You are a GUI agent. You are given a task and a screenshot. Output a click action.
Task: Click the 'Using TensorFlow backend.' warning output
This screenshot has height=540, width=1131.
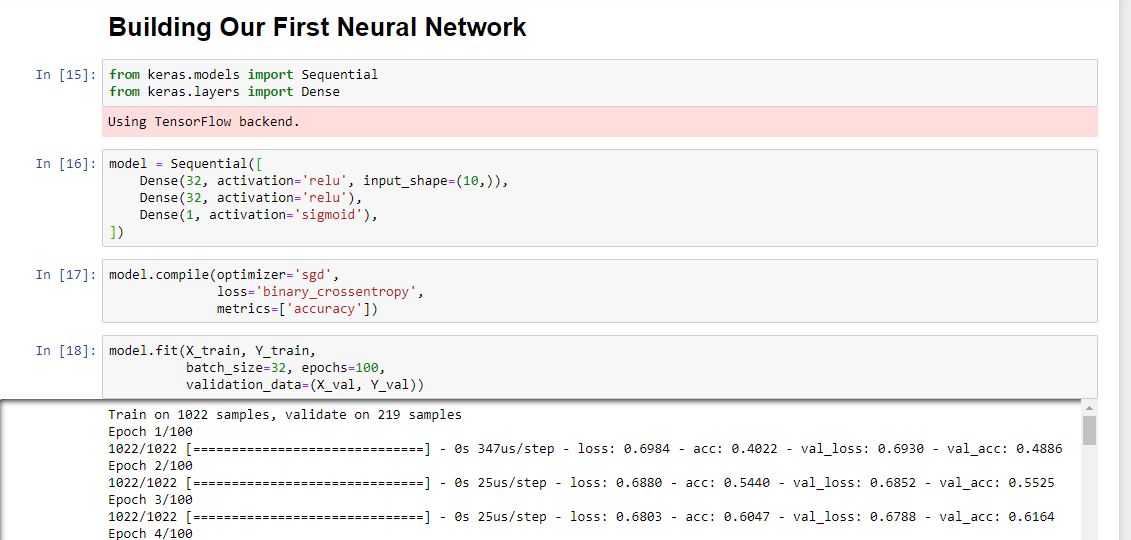(204, 122)
